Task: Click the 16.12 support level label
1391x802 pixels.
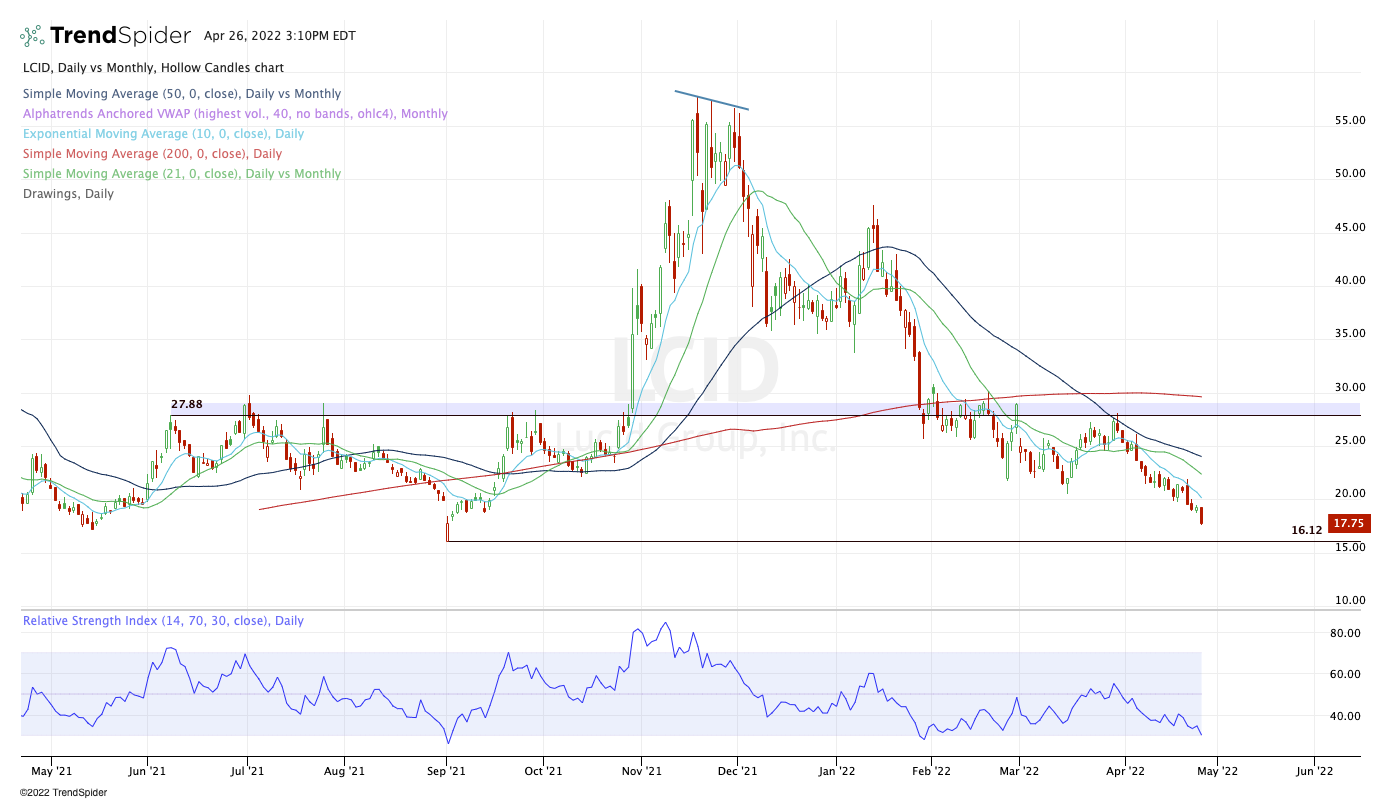Action: pos(1306,530)
